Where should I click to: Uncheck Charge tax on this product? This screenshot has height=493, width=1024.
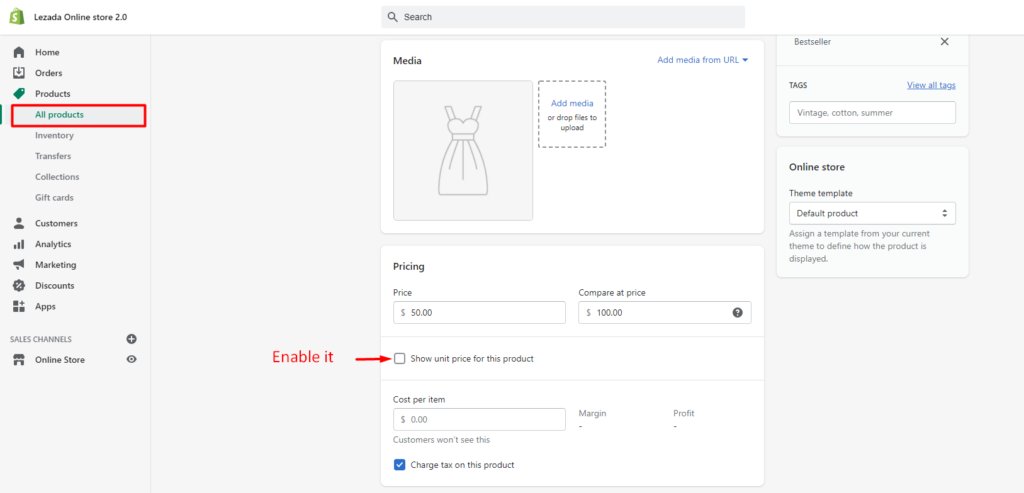coord(400,465)
